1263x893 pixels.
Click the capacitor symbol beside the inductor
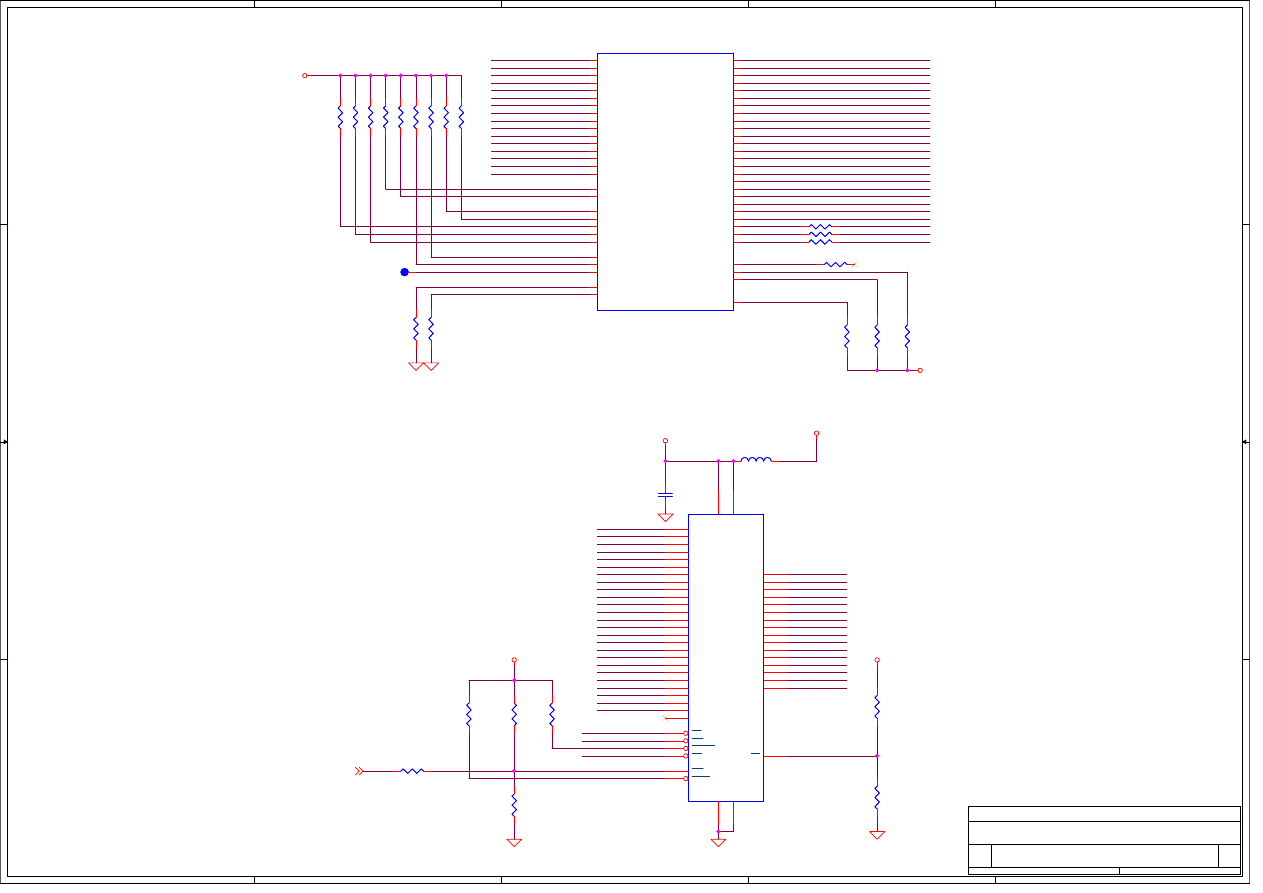coord(665,494)
